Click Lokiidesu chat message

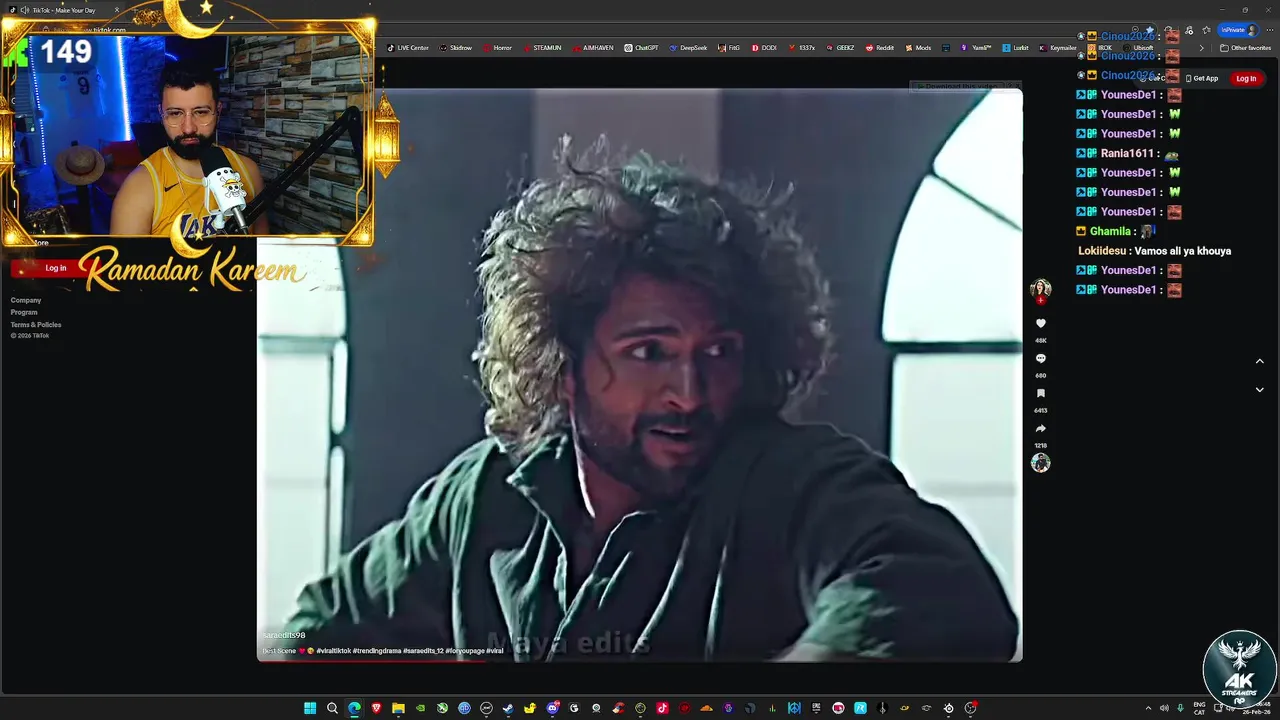(1154, 251)
